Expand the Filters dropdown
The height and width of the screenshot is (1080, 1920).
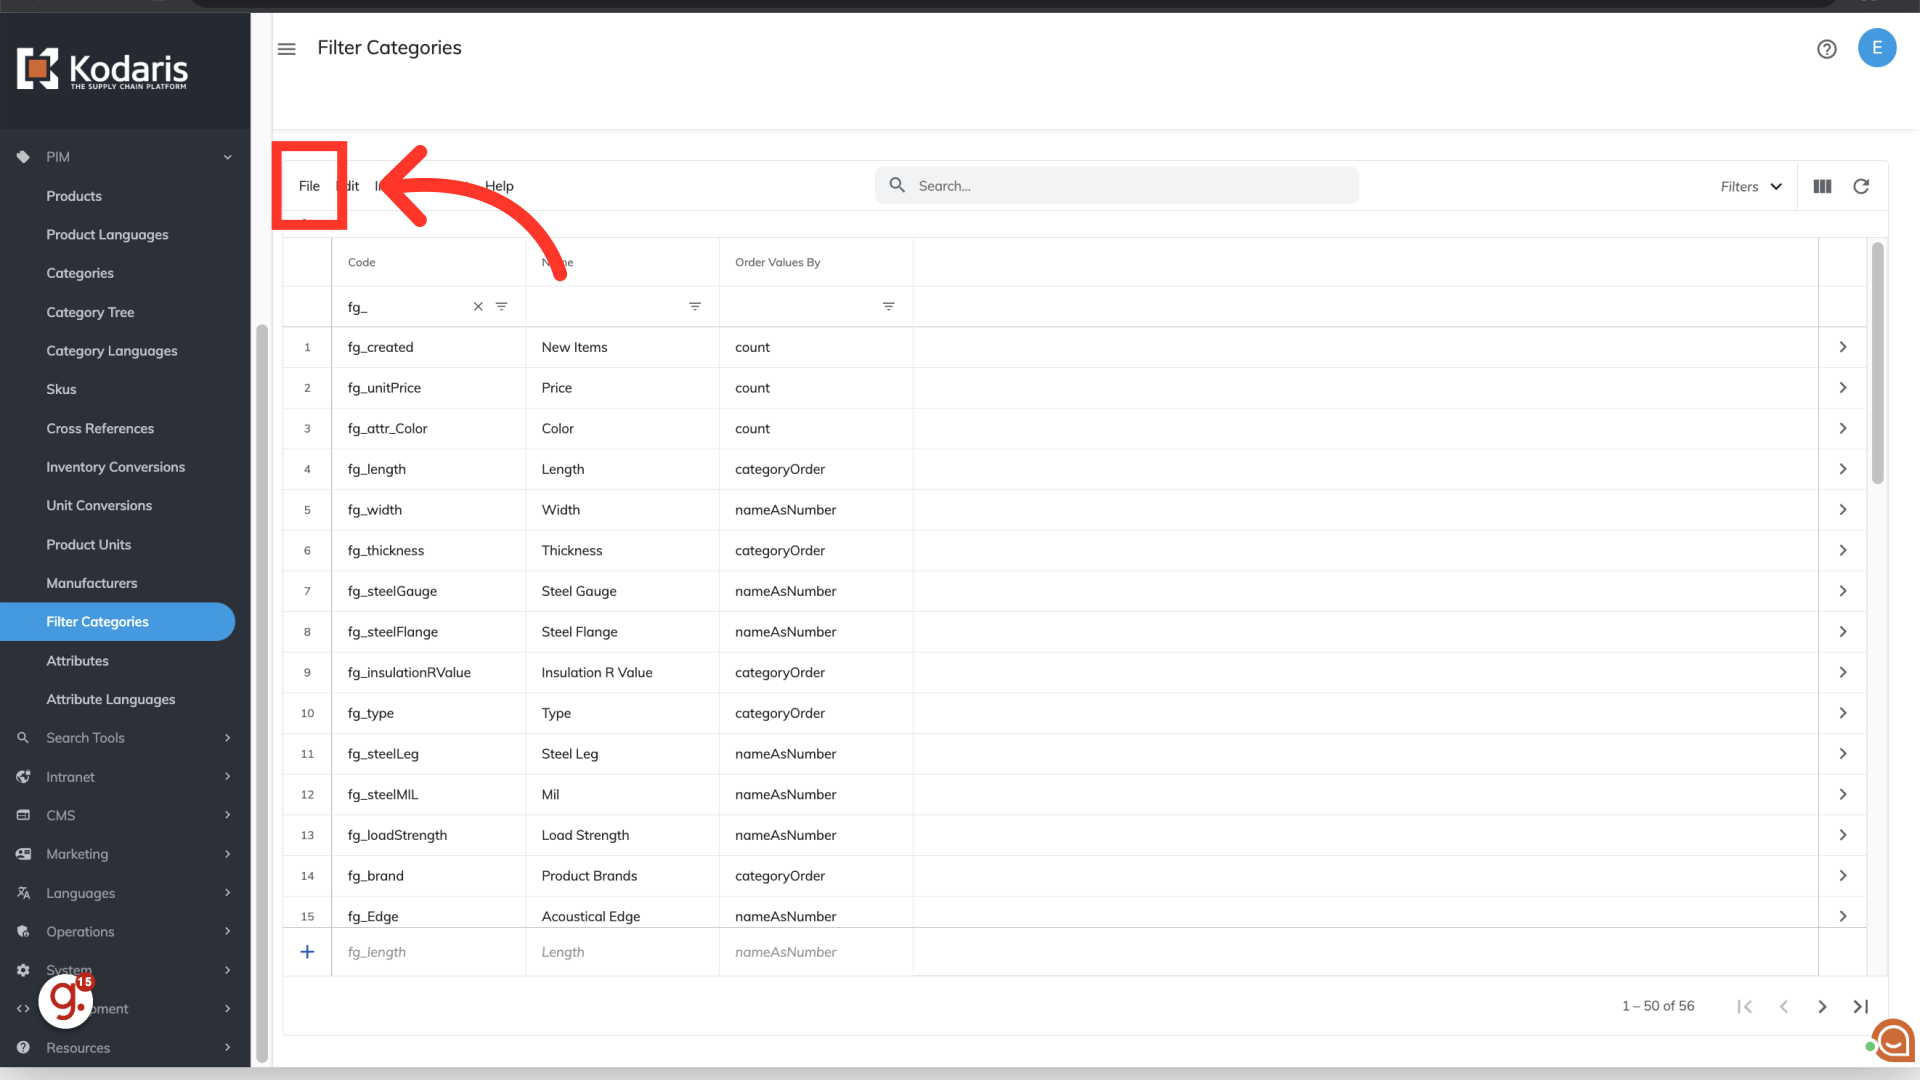(1751, 187)
